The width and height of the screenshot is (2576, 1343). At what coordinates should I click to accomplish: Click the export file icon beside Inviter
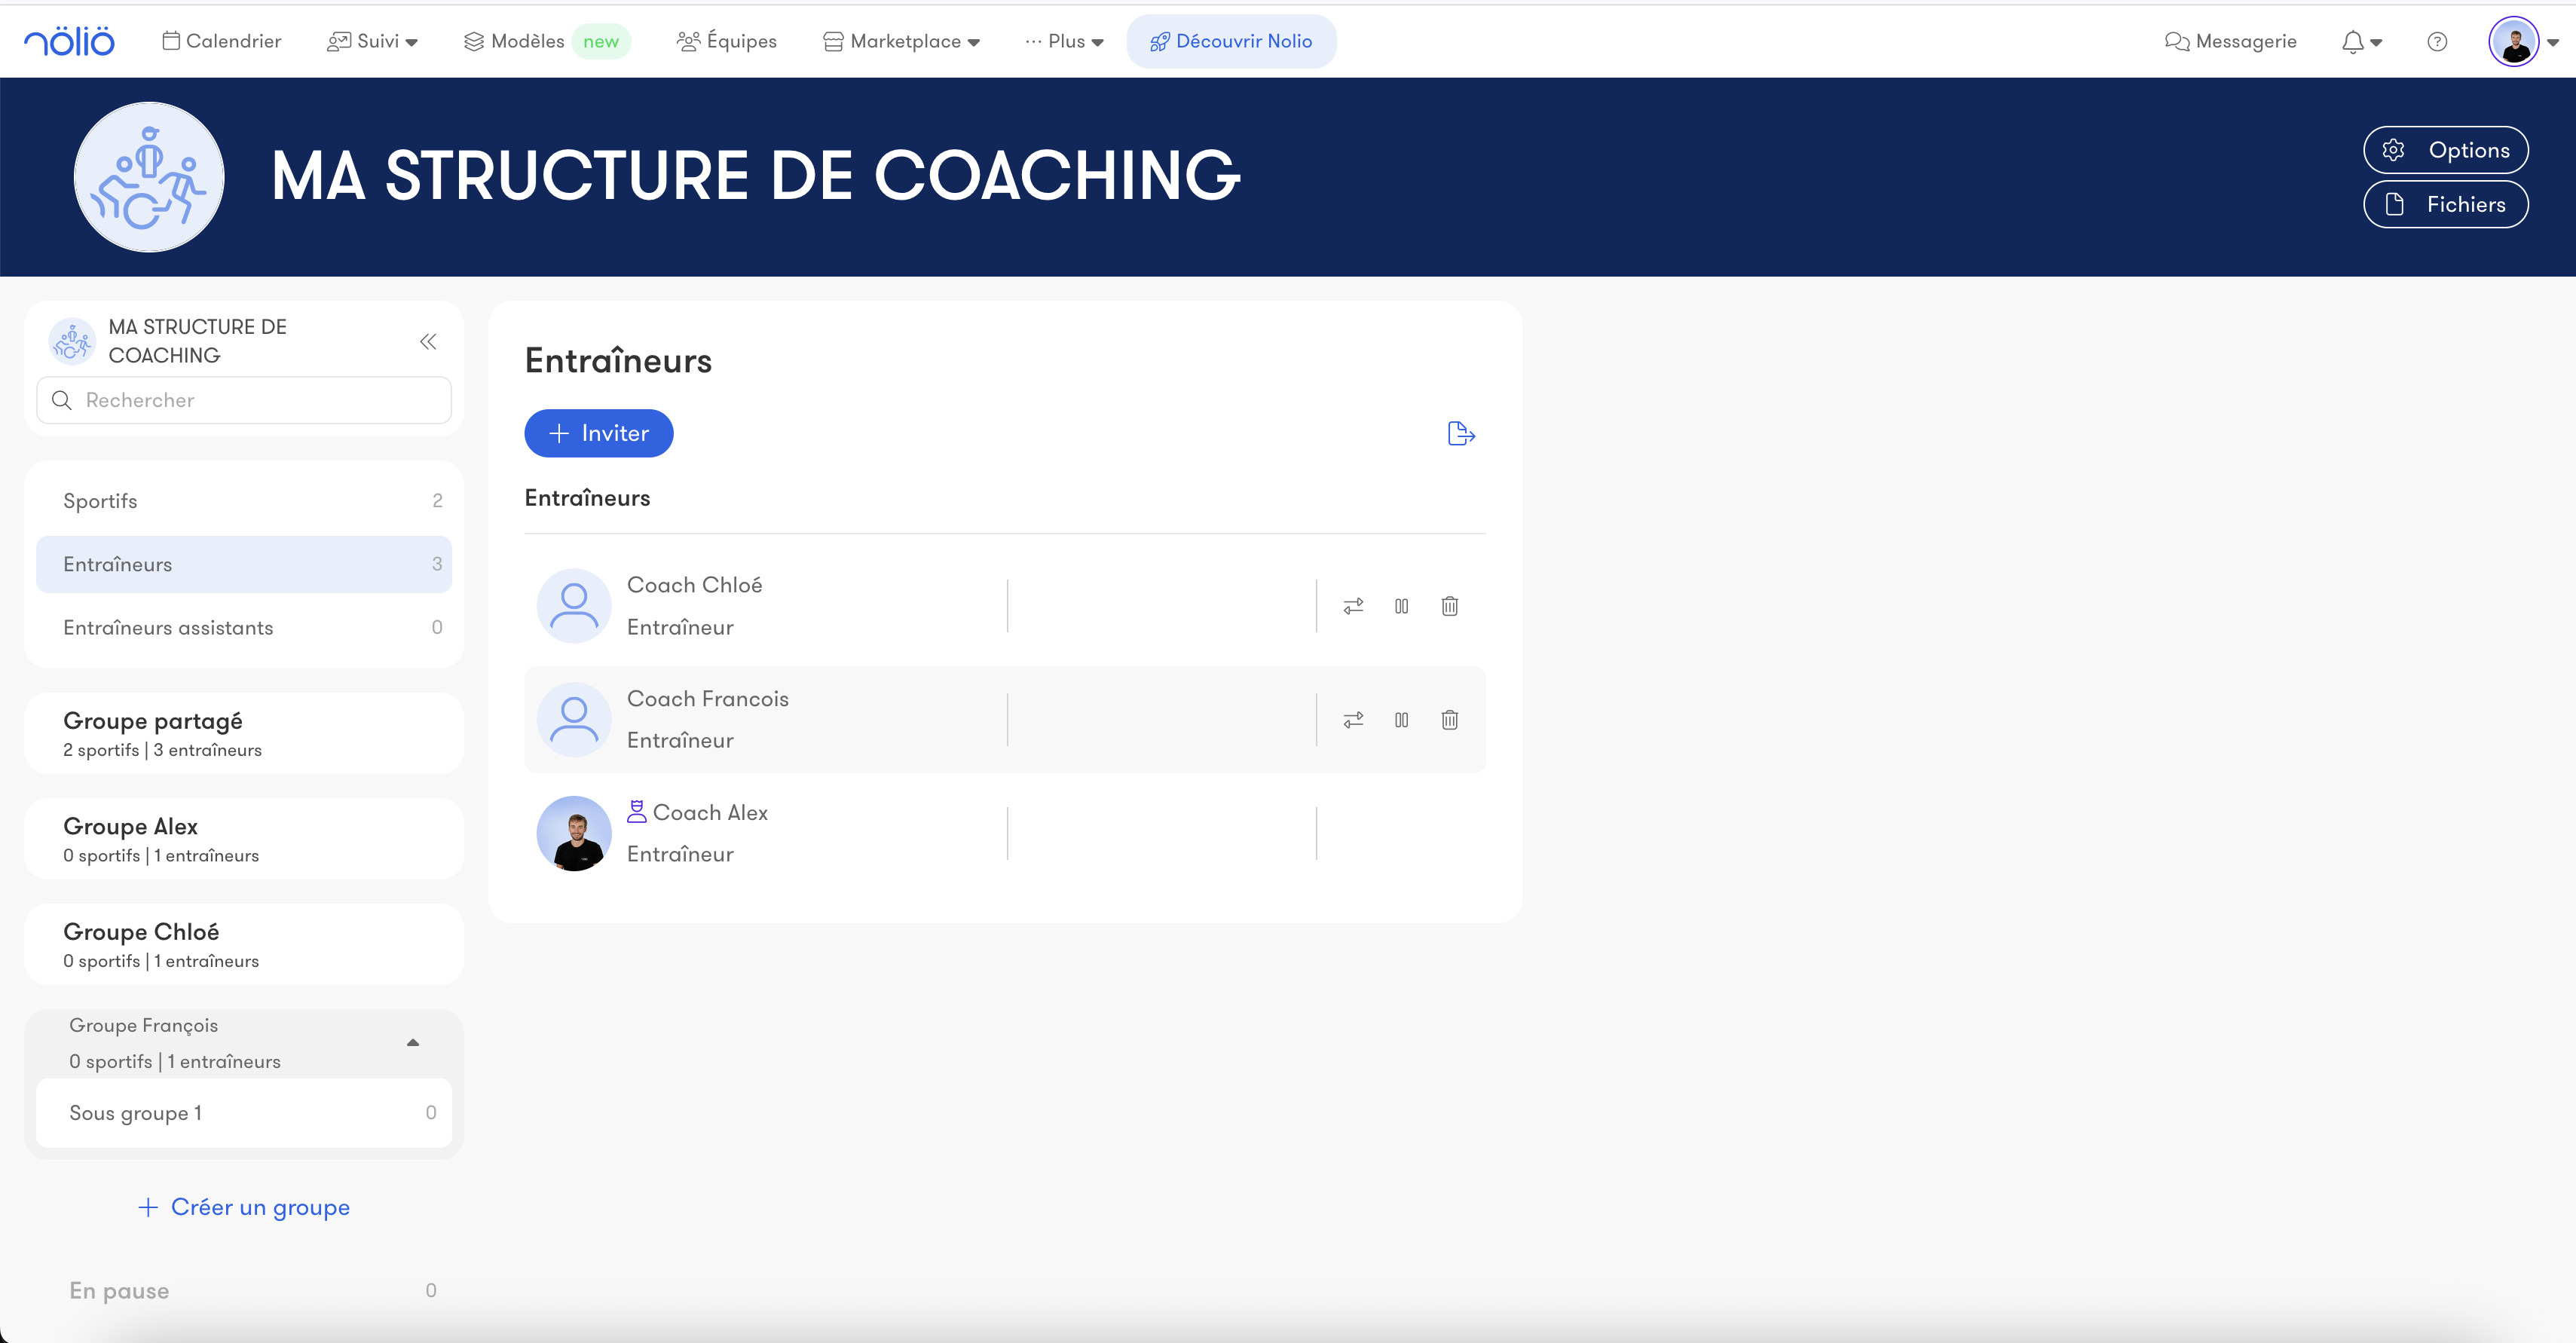pos(1461,433)
